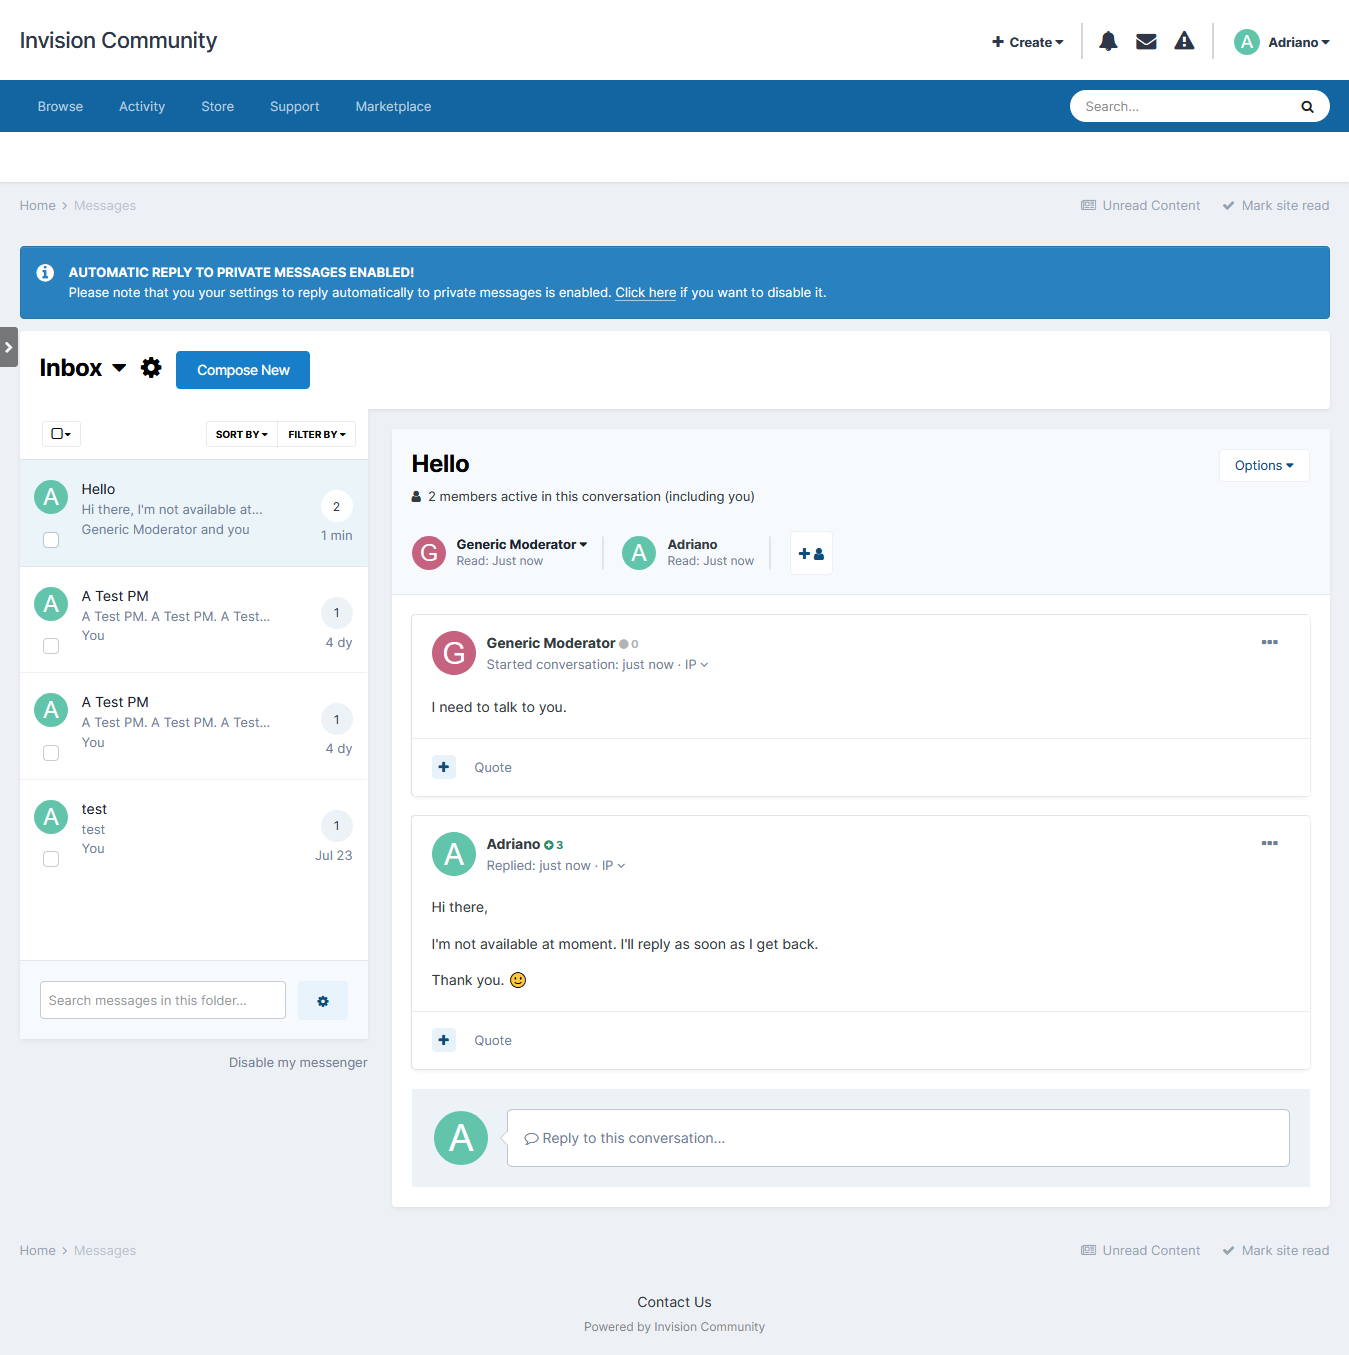The height and width of the screenshot is (1355, 1349).
Task: Click the 'Disable my messenger' link
Action: pyautogui.click(x=298, y=1062)
